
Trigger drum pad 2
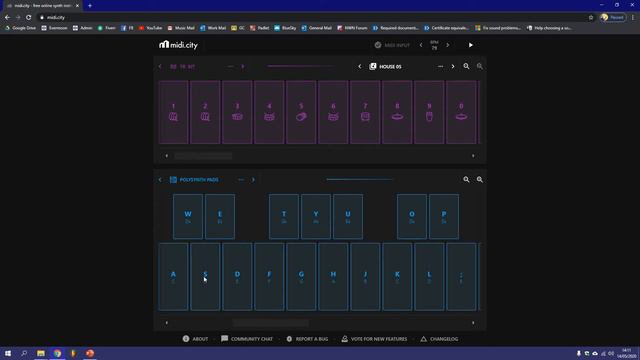[205, 112]
